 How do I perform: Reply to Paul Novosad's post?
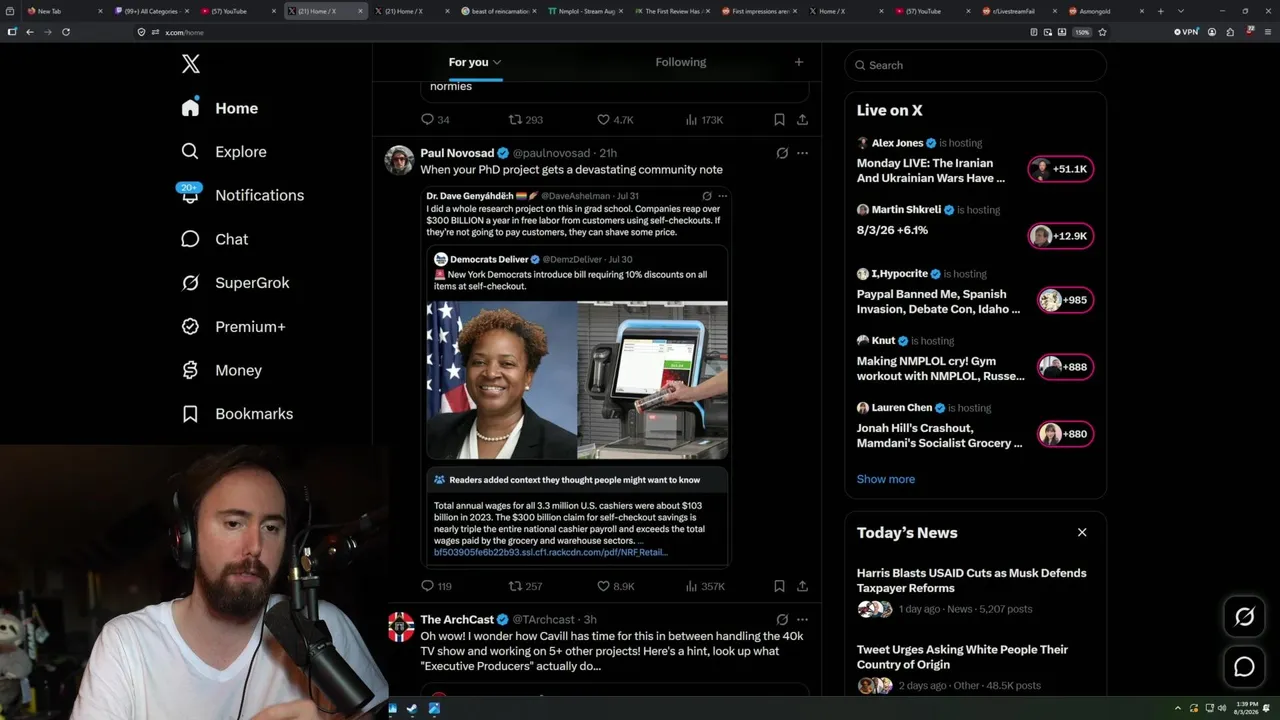click(436, 586)
